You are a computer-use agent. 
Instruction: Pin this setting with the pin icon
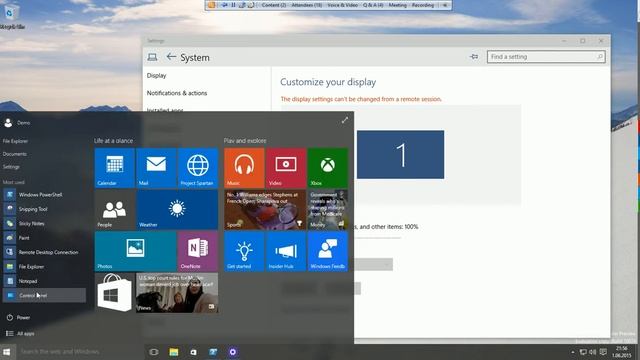[x=474, y=57]
